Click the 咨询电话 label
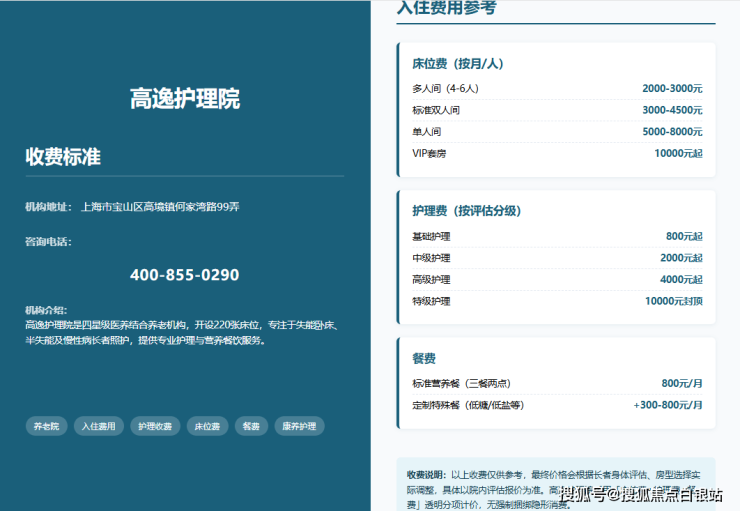 (48, 242)
